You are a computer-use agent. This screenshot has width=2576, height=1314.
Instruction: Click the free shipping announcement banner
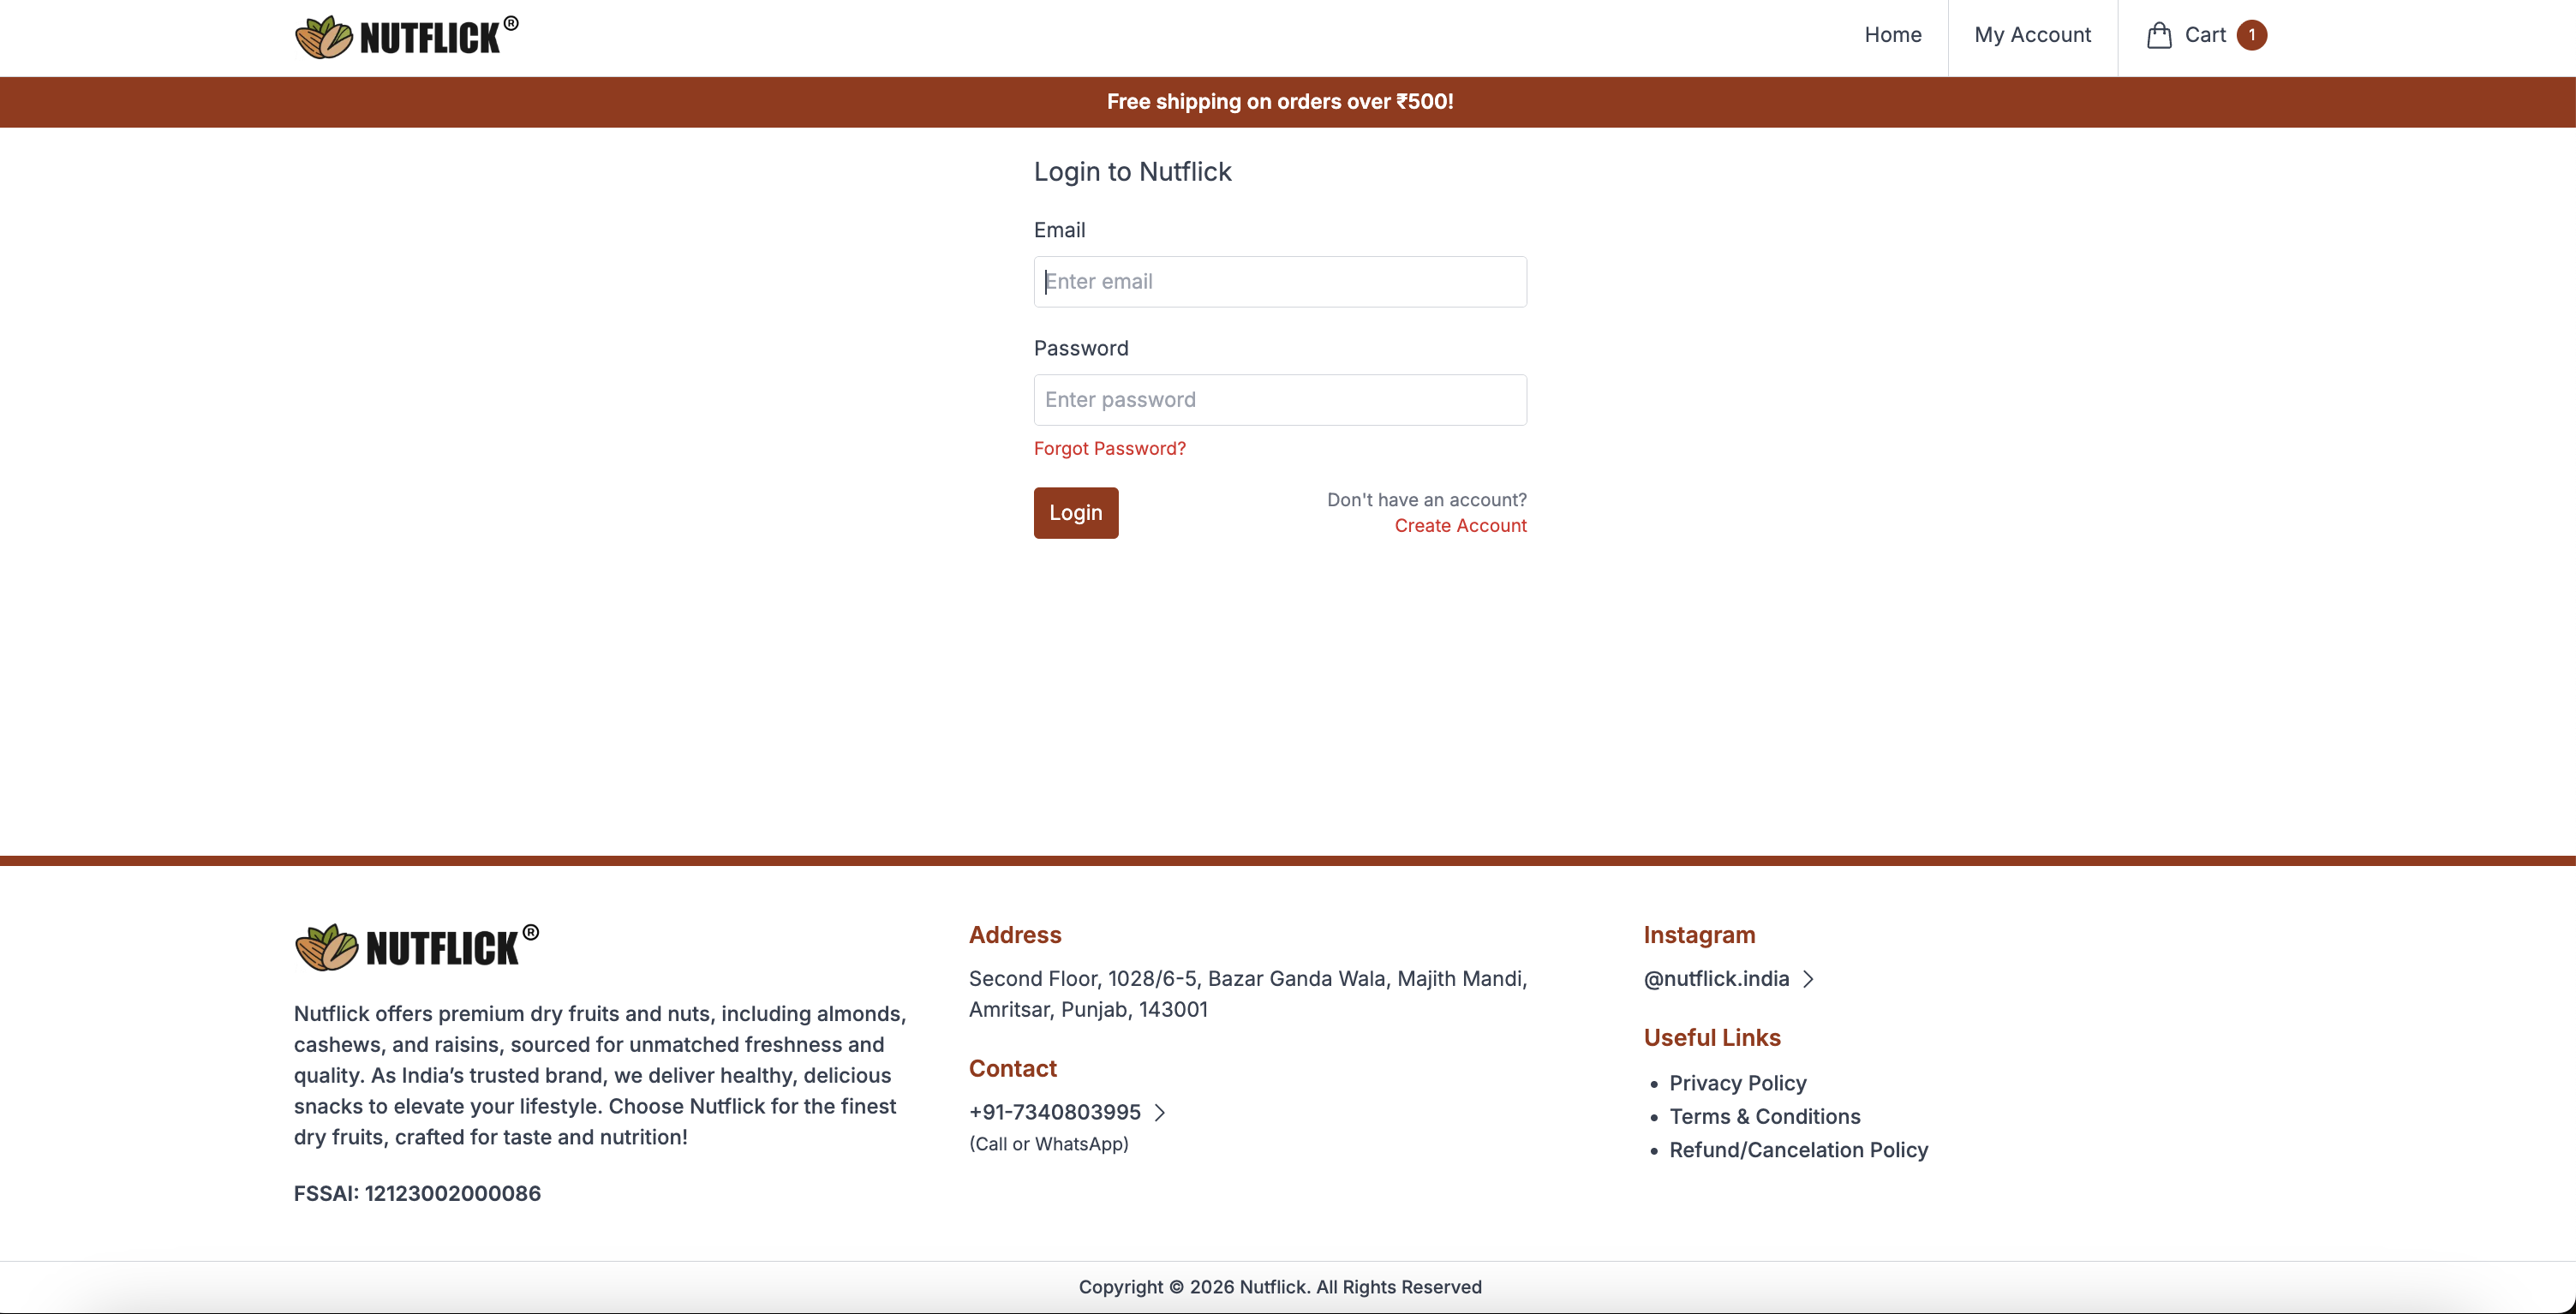click(x=1279, y=102)
